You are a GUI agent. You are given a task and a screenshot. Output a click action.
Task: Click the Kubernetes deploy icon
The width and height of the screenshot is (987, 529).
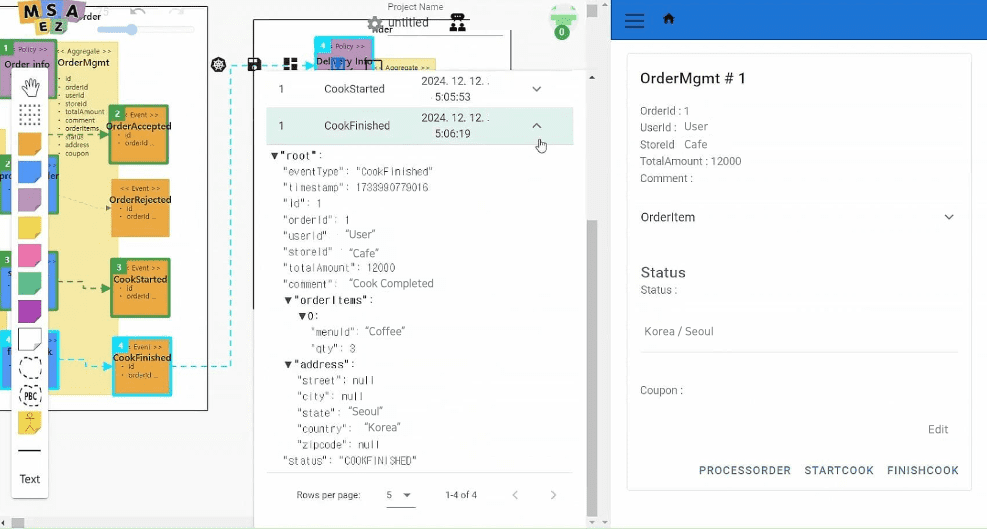pos(219,65)
